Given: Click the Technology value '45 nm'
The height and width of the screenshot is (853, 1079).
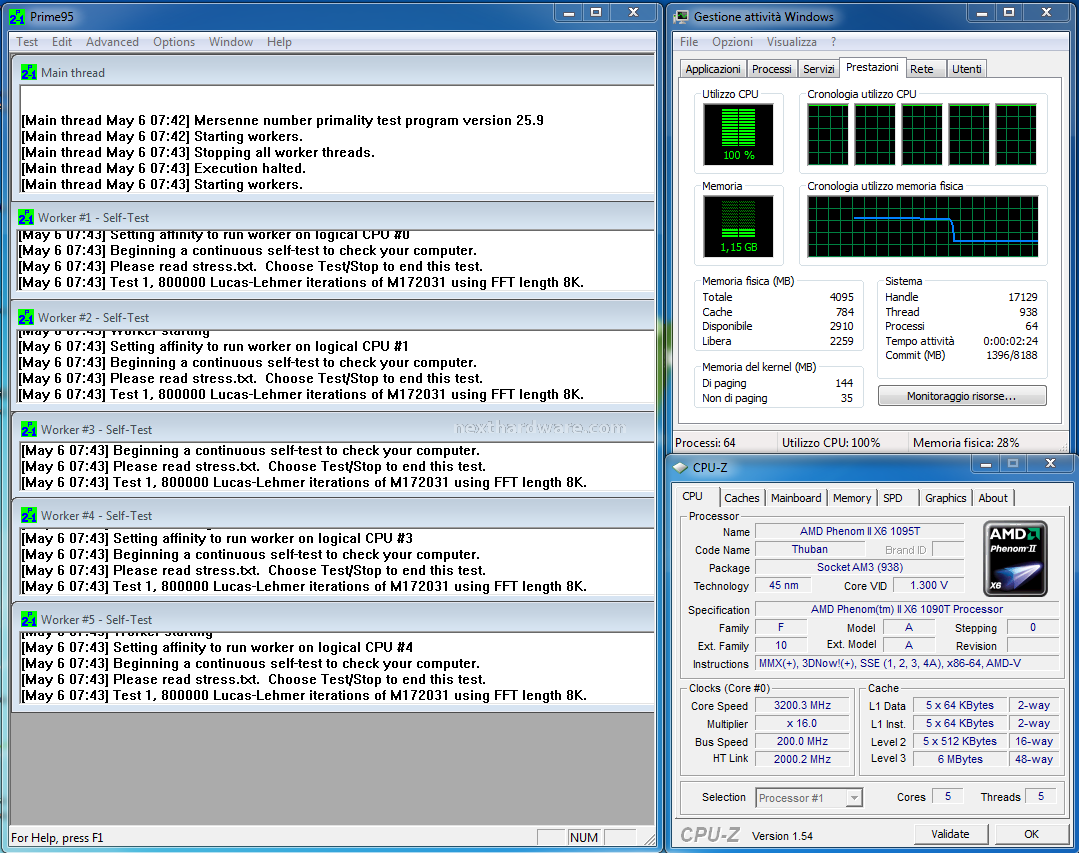Looking at the screenshot, I should pos(784,585).
